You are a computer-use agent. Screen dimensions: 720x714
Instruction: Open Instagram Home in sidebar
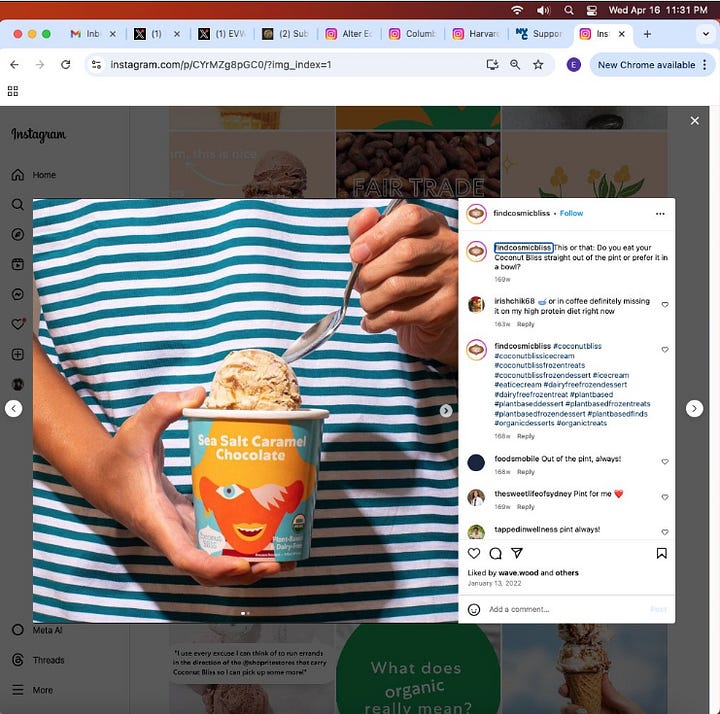tap(34, 175)
